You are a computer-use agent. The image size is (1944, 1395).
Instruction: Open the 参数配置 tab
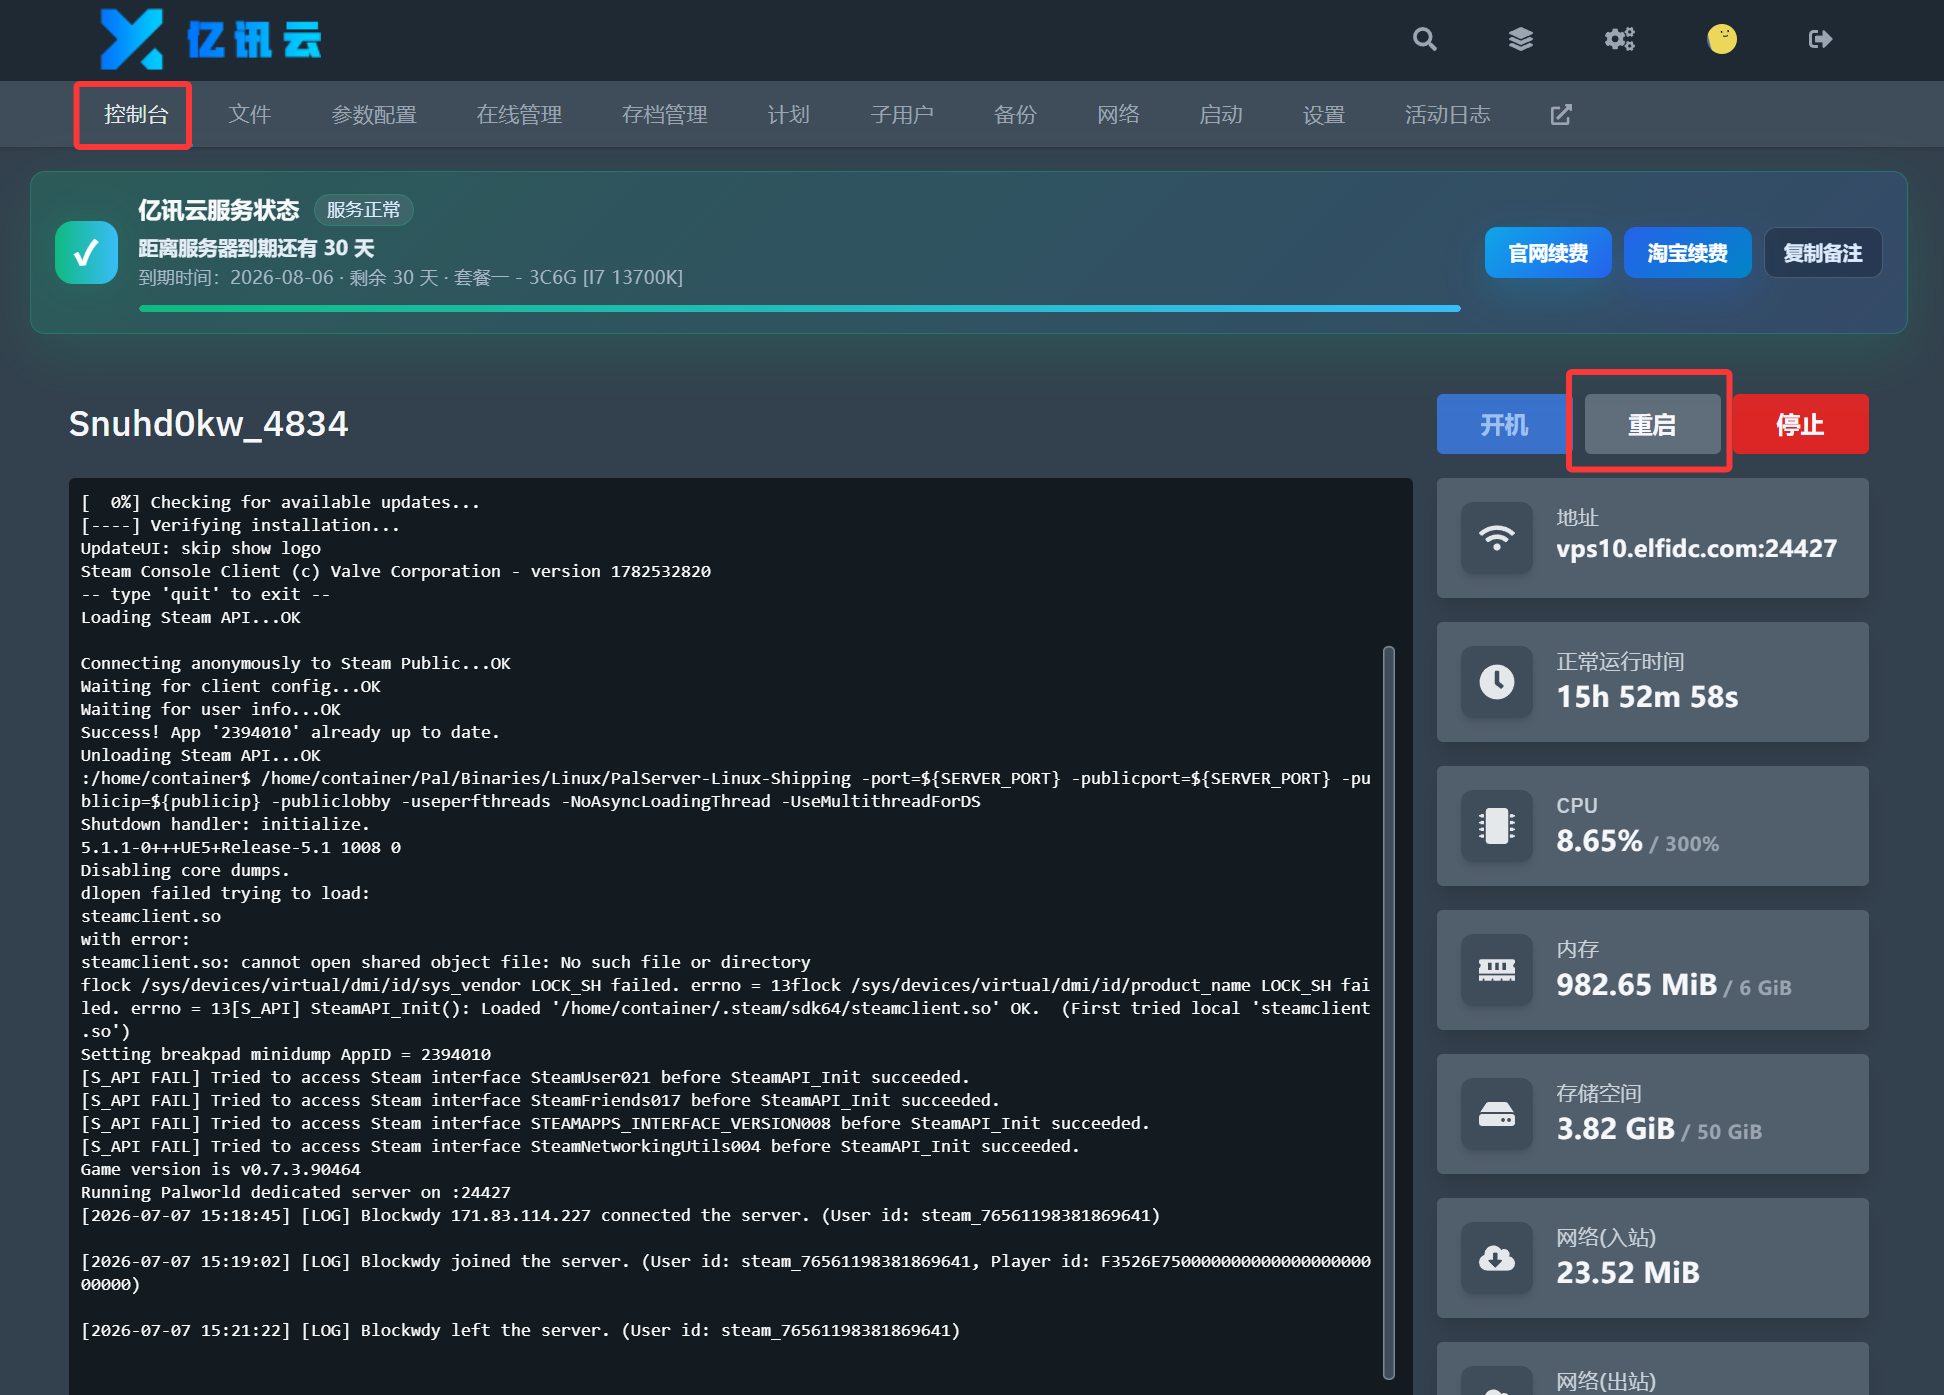pyautogui.click(x=374, y=115)
